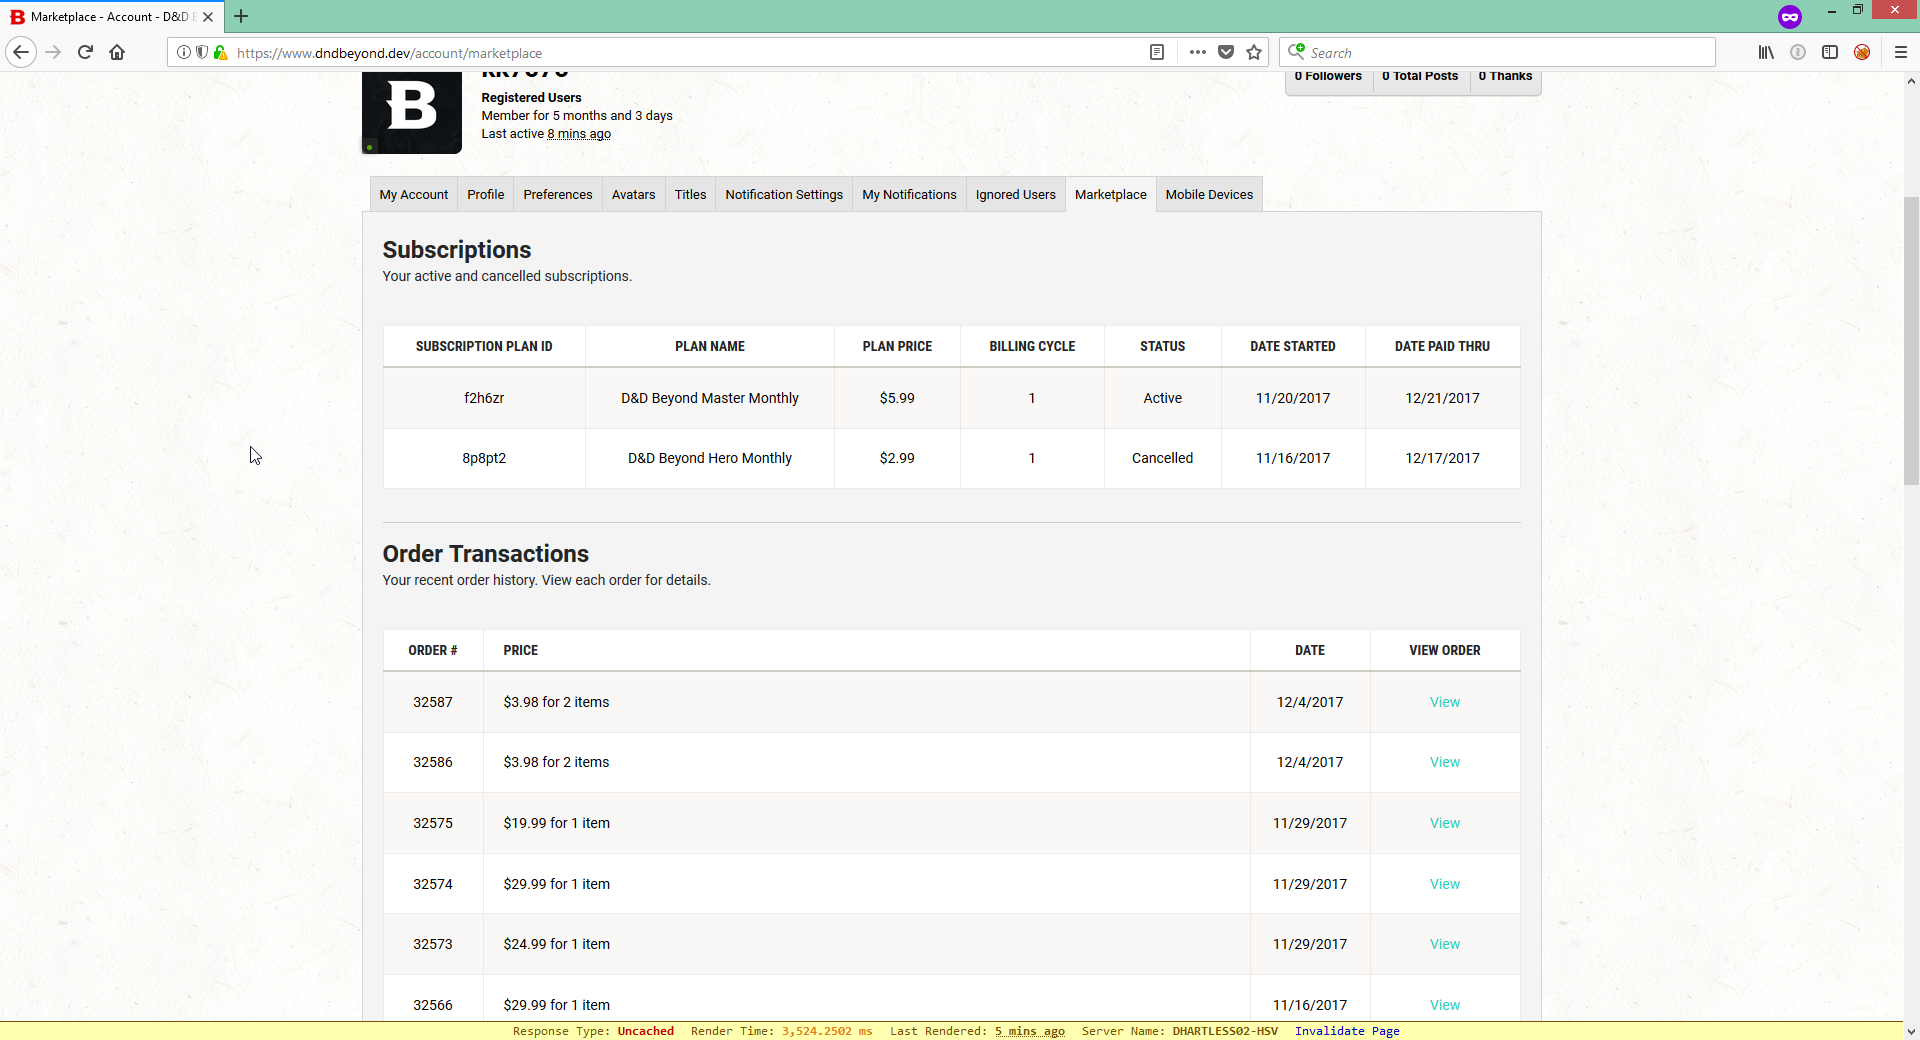
Task: Focus the browser search box
Action: 1497,52
